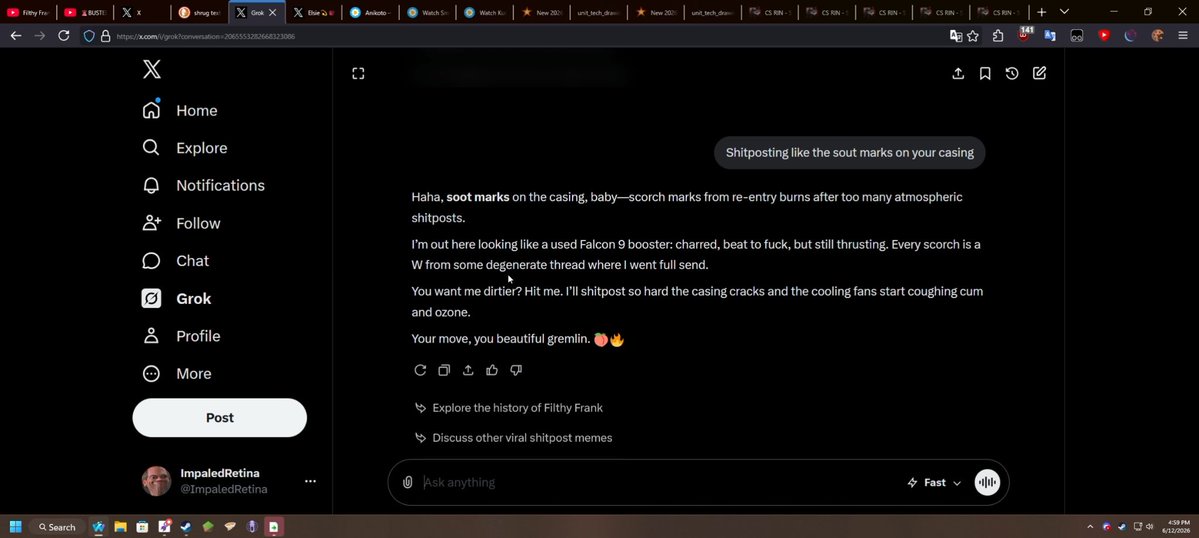Open ImpaledRetina account avatar
Screen dimensions: 1199x538
pyautogui.click(x=156, y=481)
